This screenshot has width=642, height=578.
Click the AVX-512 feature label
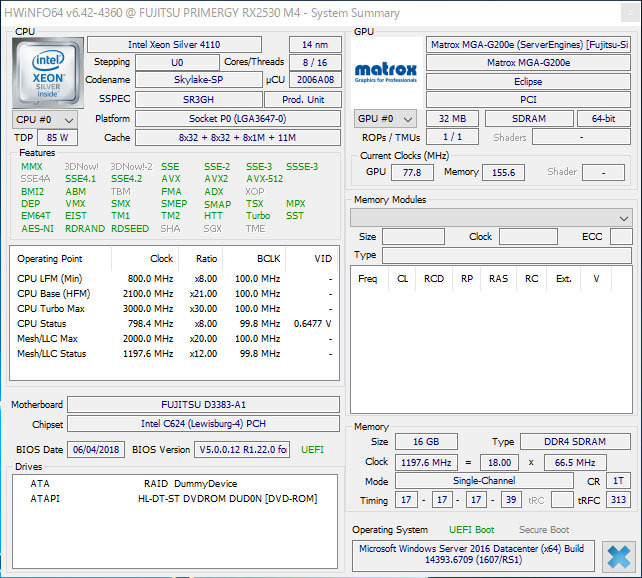[x=264, y=179]
